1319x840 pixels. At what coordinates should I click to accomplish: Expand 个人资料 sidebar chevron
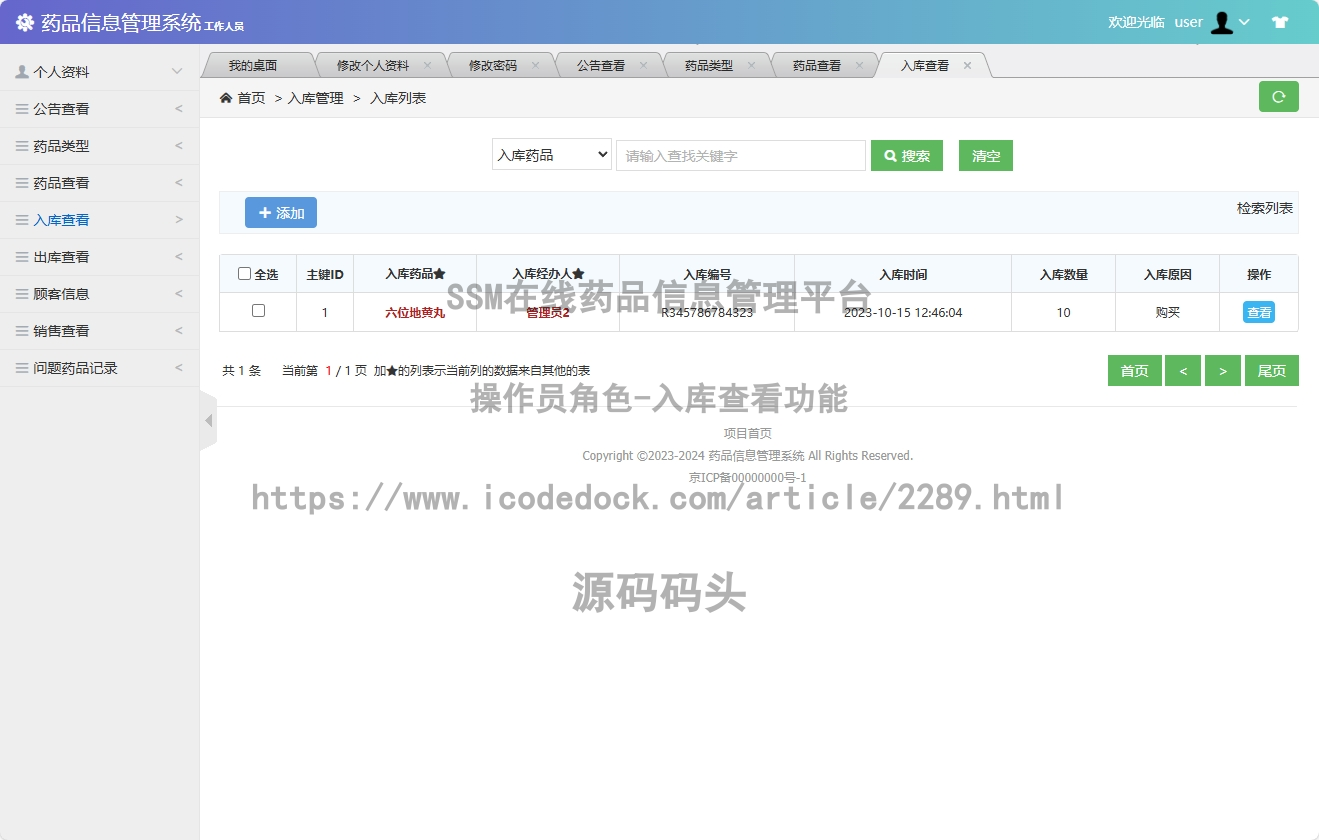point(177,72)
